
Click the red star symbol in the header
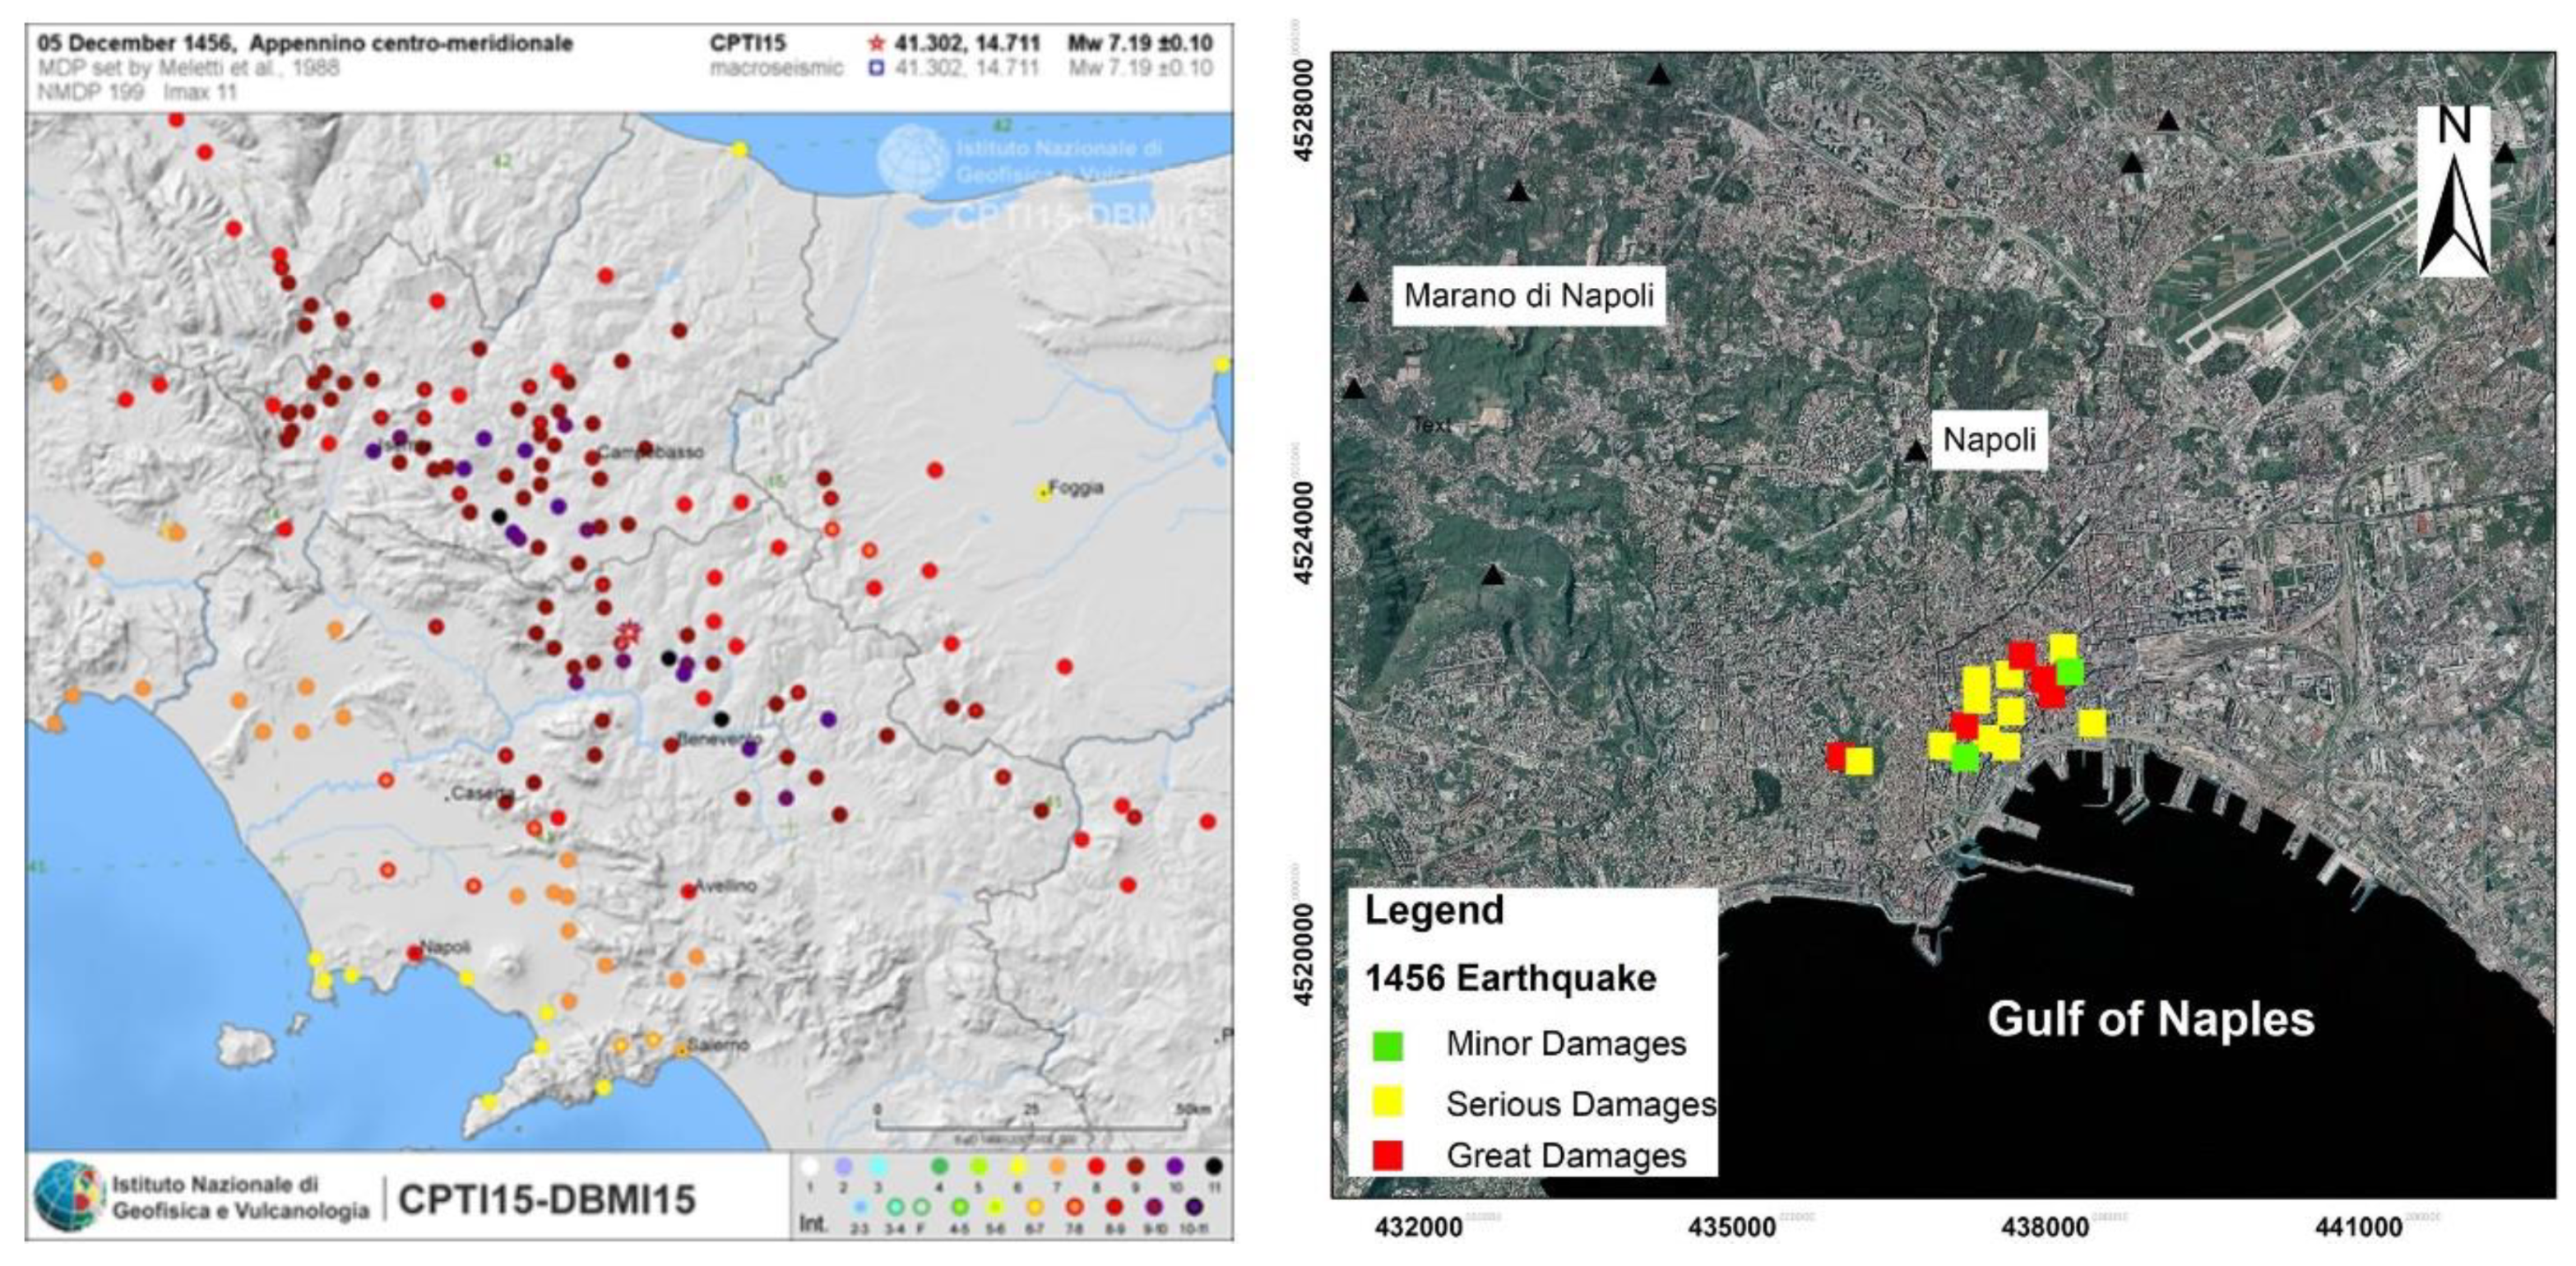[877, 44]
